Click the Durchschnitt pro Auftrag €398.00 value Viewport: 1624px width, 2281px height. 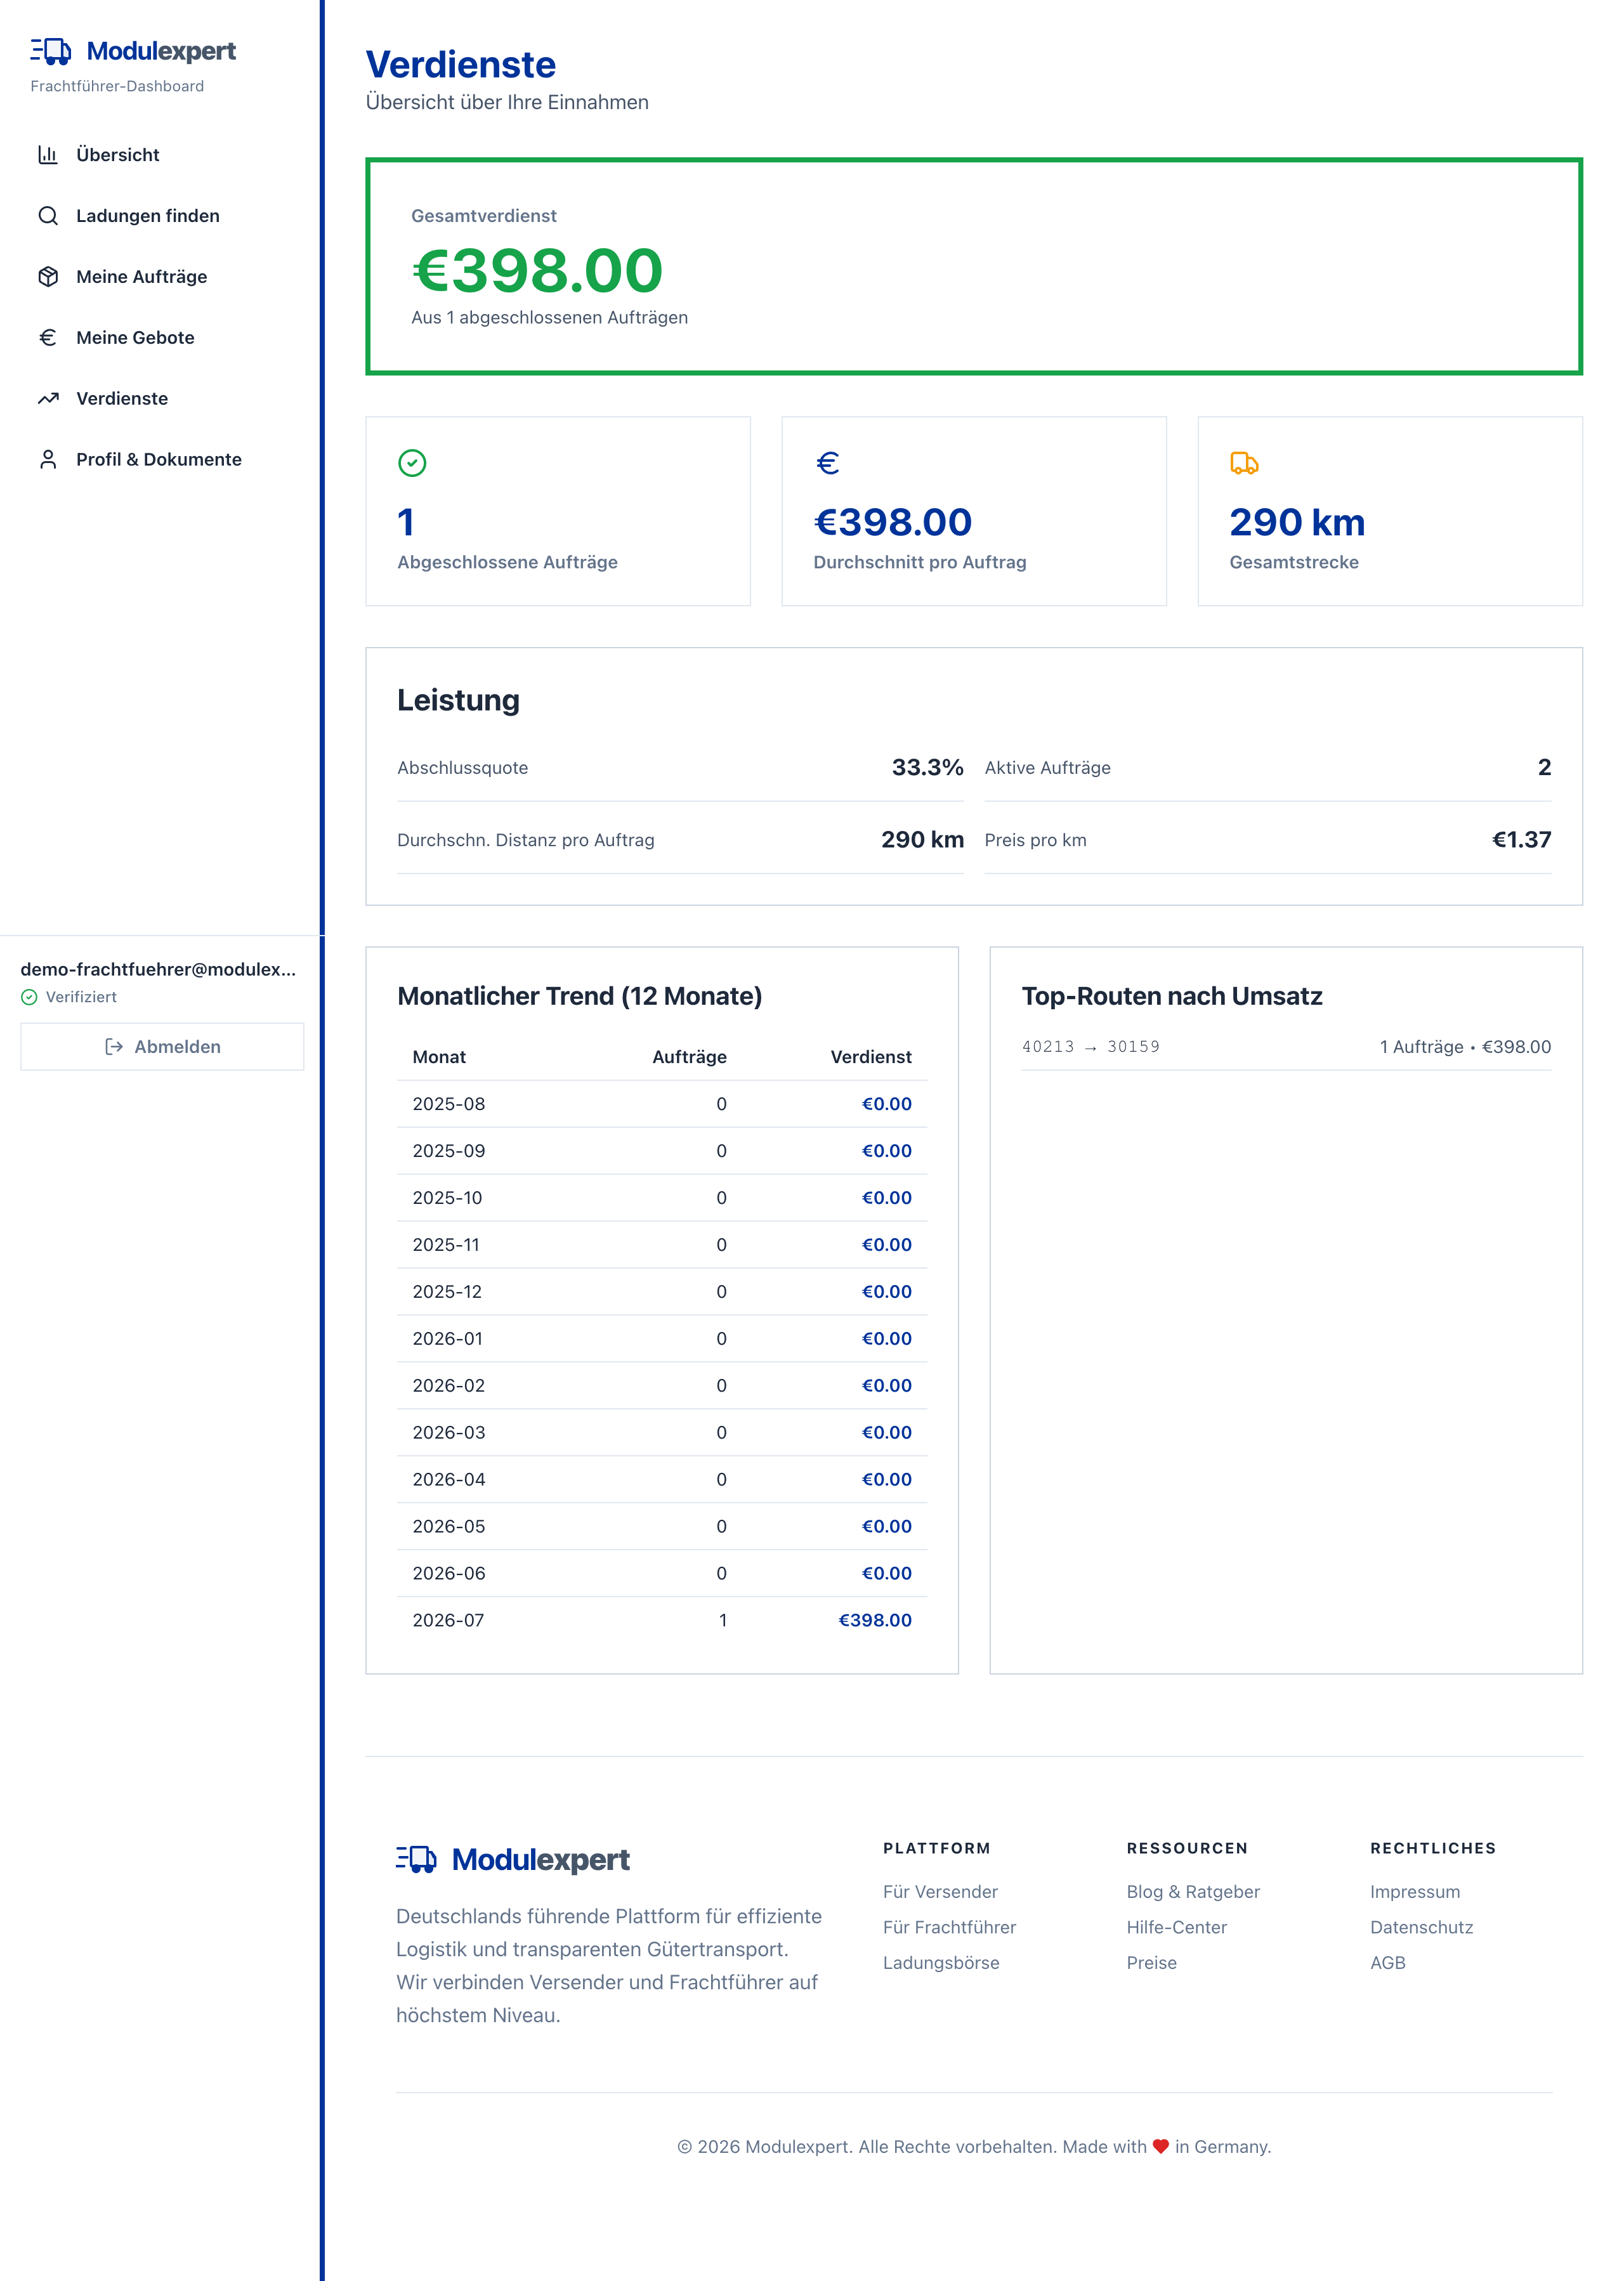(x=893, y=522)
